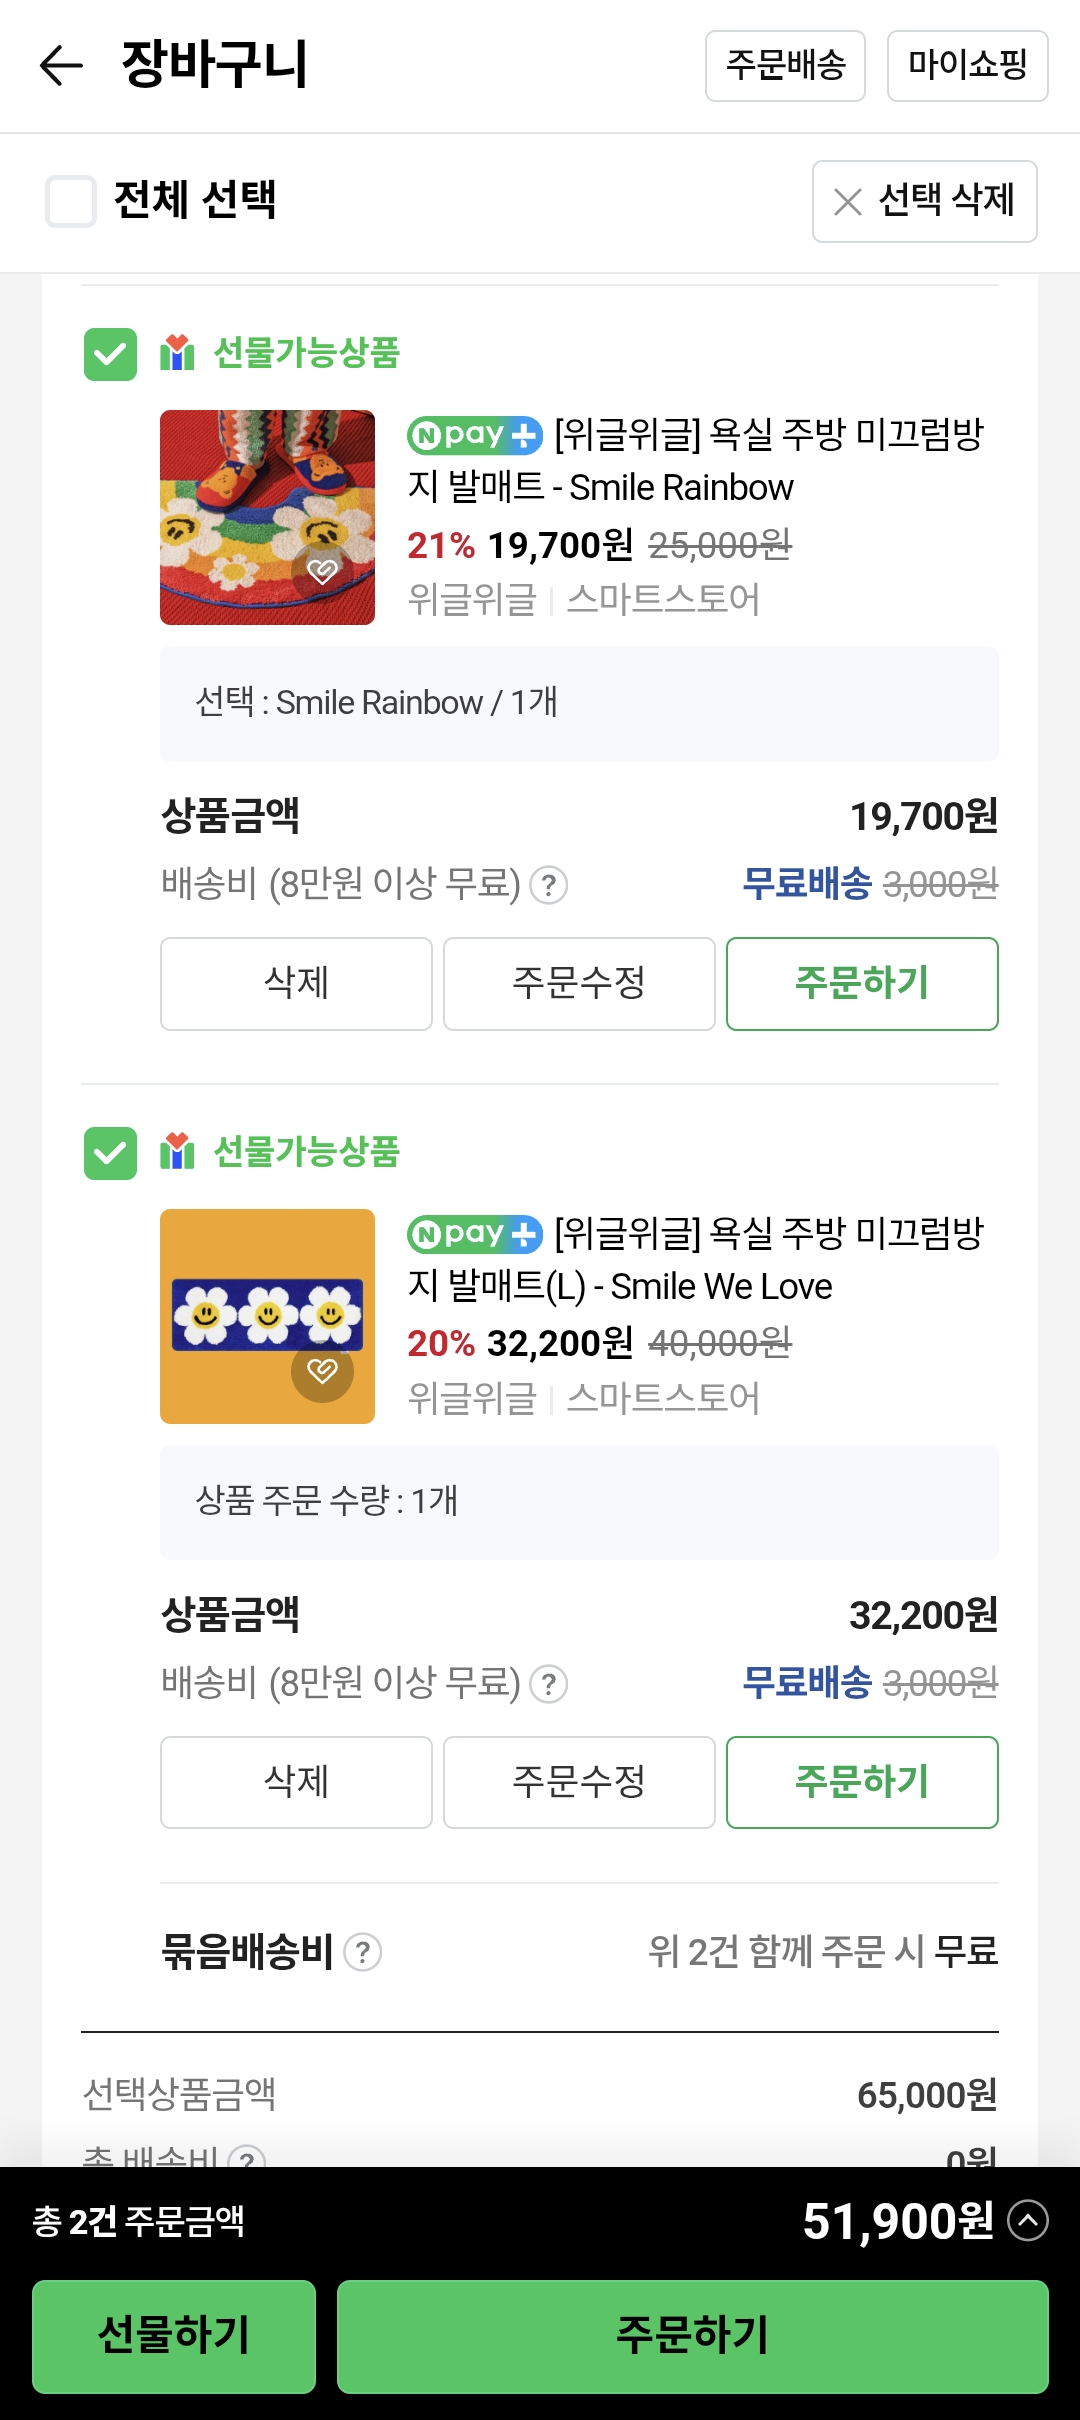This screenshot has width=1080, height=2420.
Task: Tap the Npay plus badge on Smile We Love
Action: (474, 1234)
